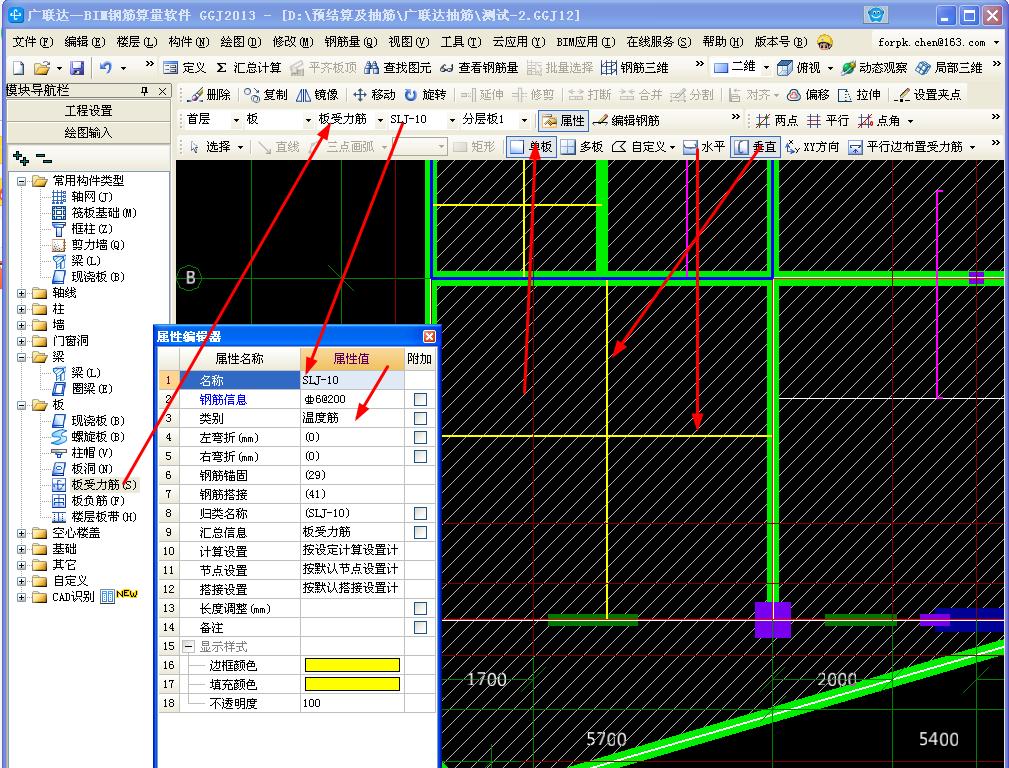Image resolution: width=1009 pixels, height=768 pixels.
Task: Toggle 单板 single-slab mode
Action: tap(531, 147)
